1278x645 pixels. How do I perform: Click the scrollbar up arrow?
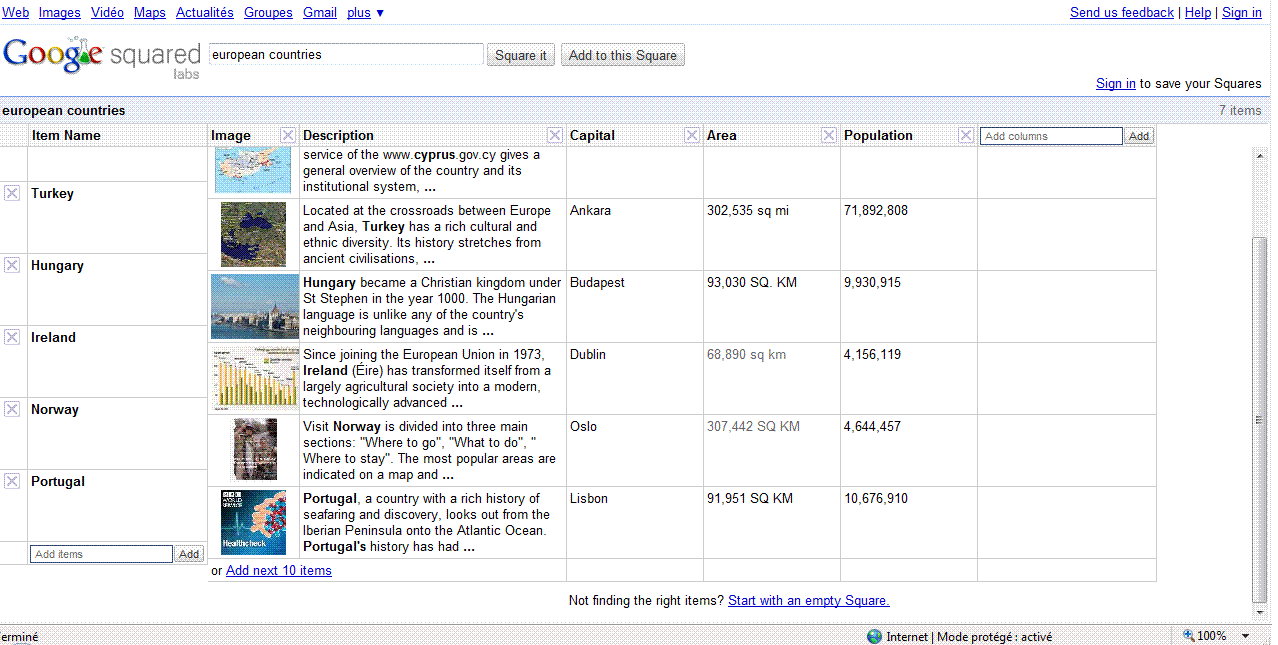(x=1260, y=156)
